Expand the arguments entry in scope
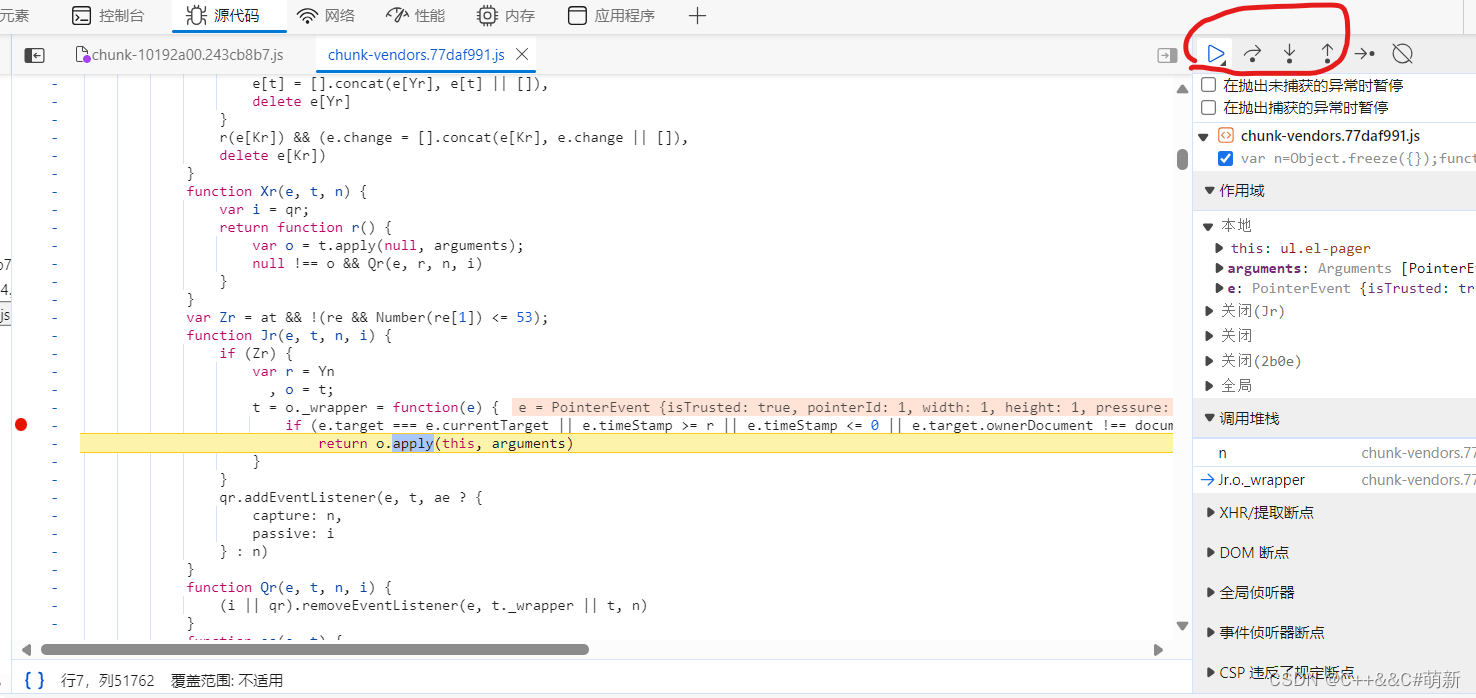The height and width of the screenshot is (698, 1476). pos(1219,268)
